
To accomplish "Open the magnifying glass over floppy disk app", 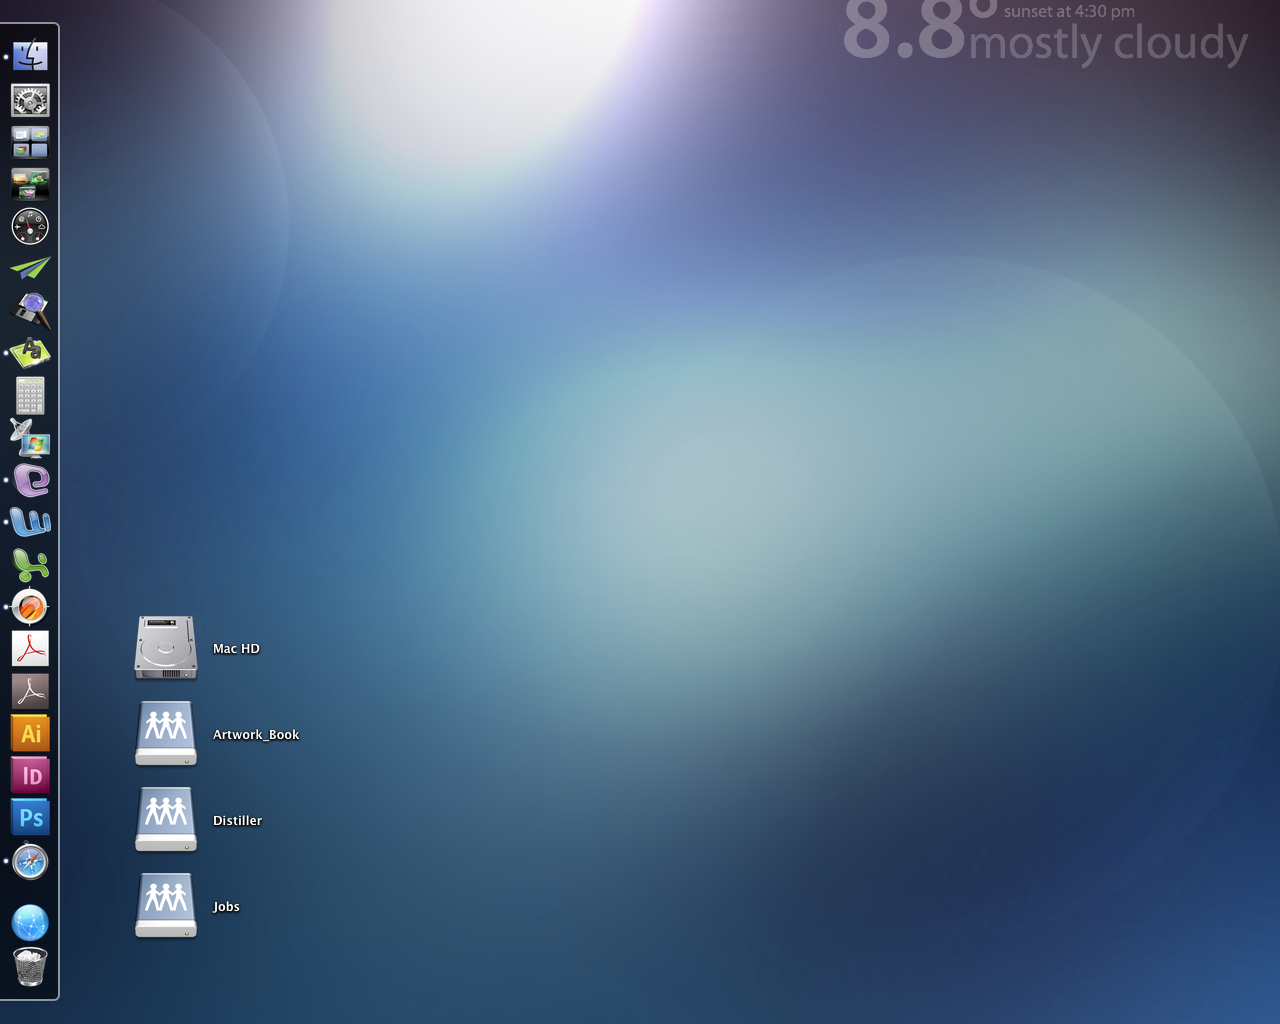I will (30, 311).
